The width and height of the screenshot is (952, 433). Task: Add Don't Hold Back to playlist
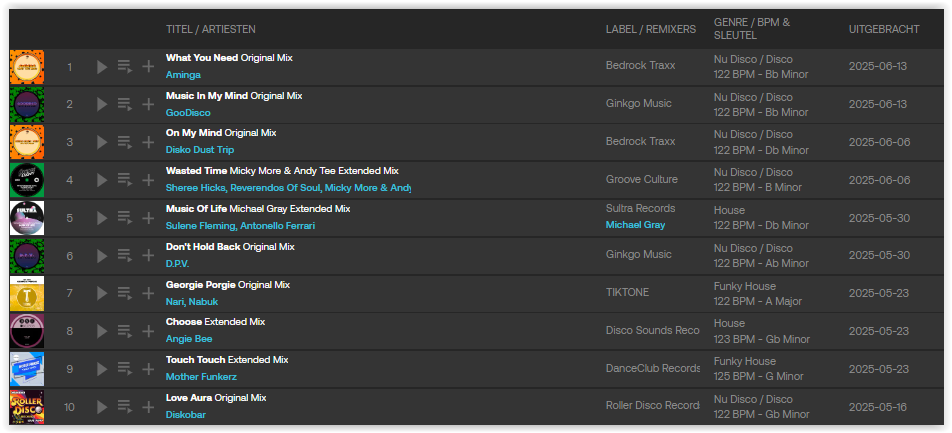[x=148, y=256]
